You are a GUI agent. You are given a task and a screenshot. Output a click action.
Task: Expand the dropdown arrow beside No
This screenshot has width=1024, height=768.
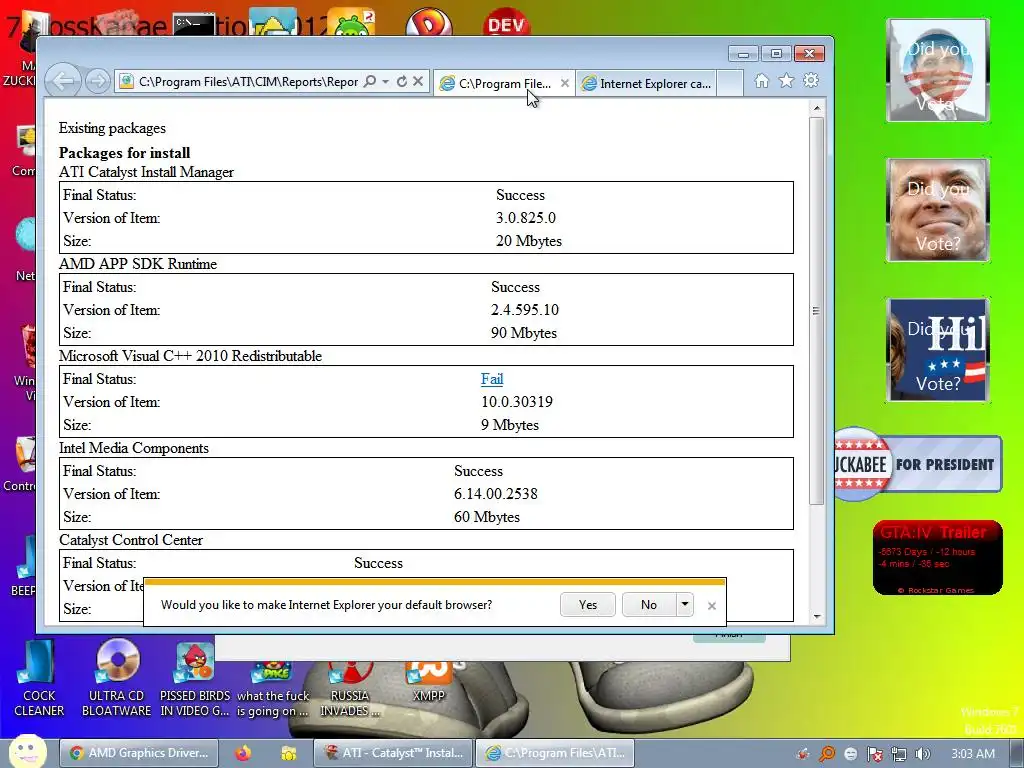684,605
